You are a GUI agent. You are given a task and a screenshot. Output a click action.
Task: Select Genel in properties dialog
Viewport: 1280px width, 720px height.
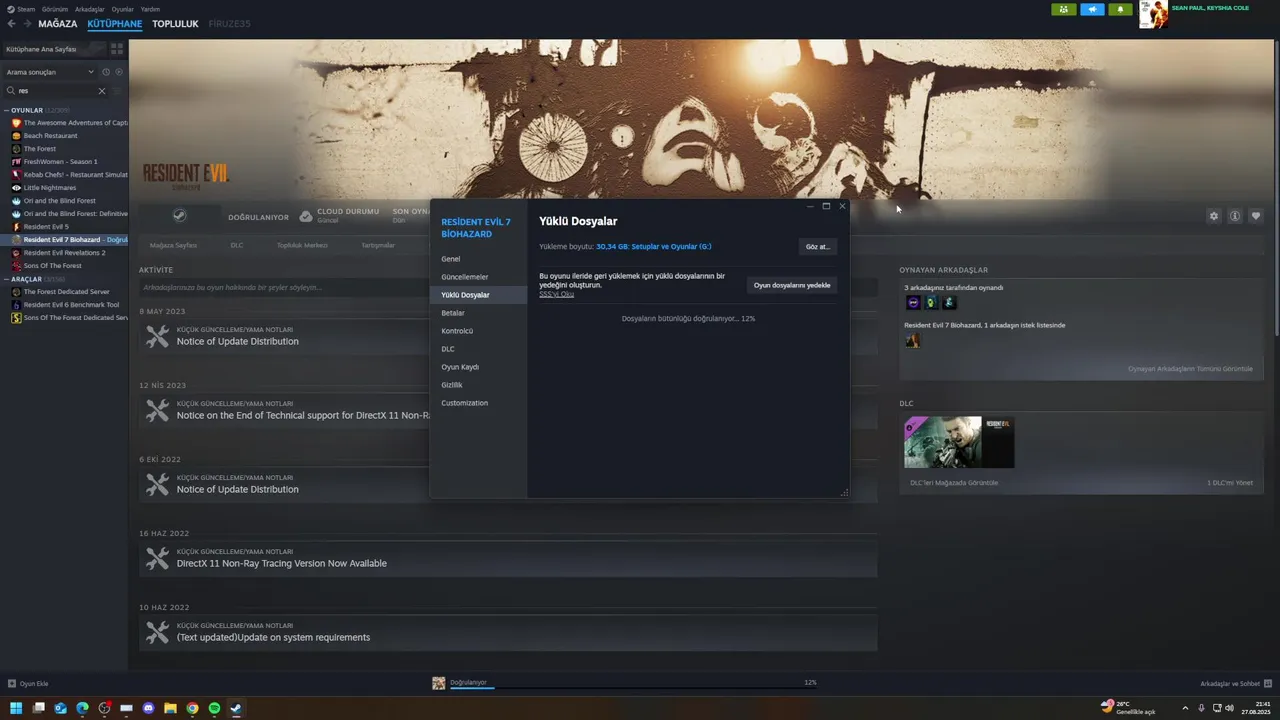pos(478,259)
